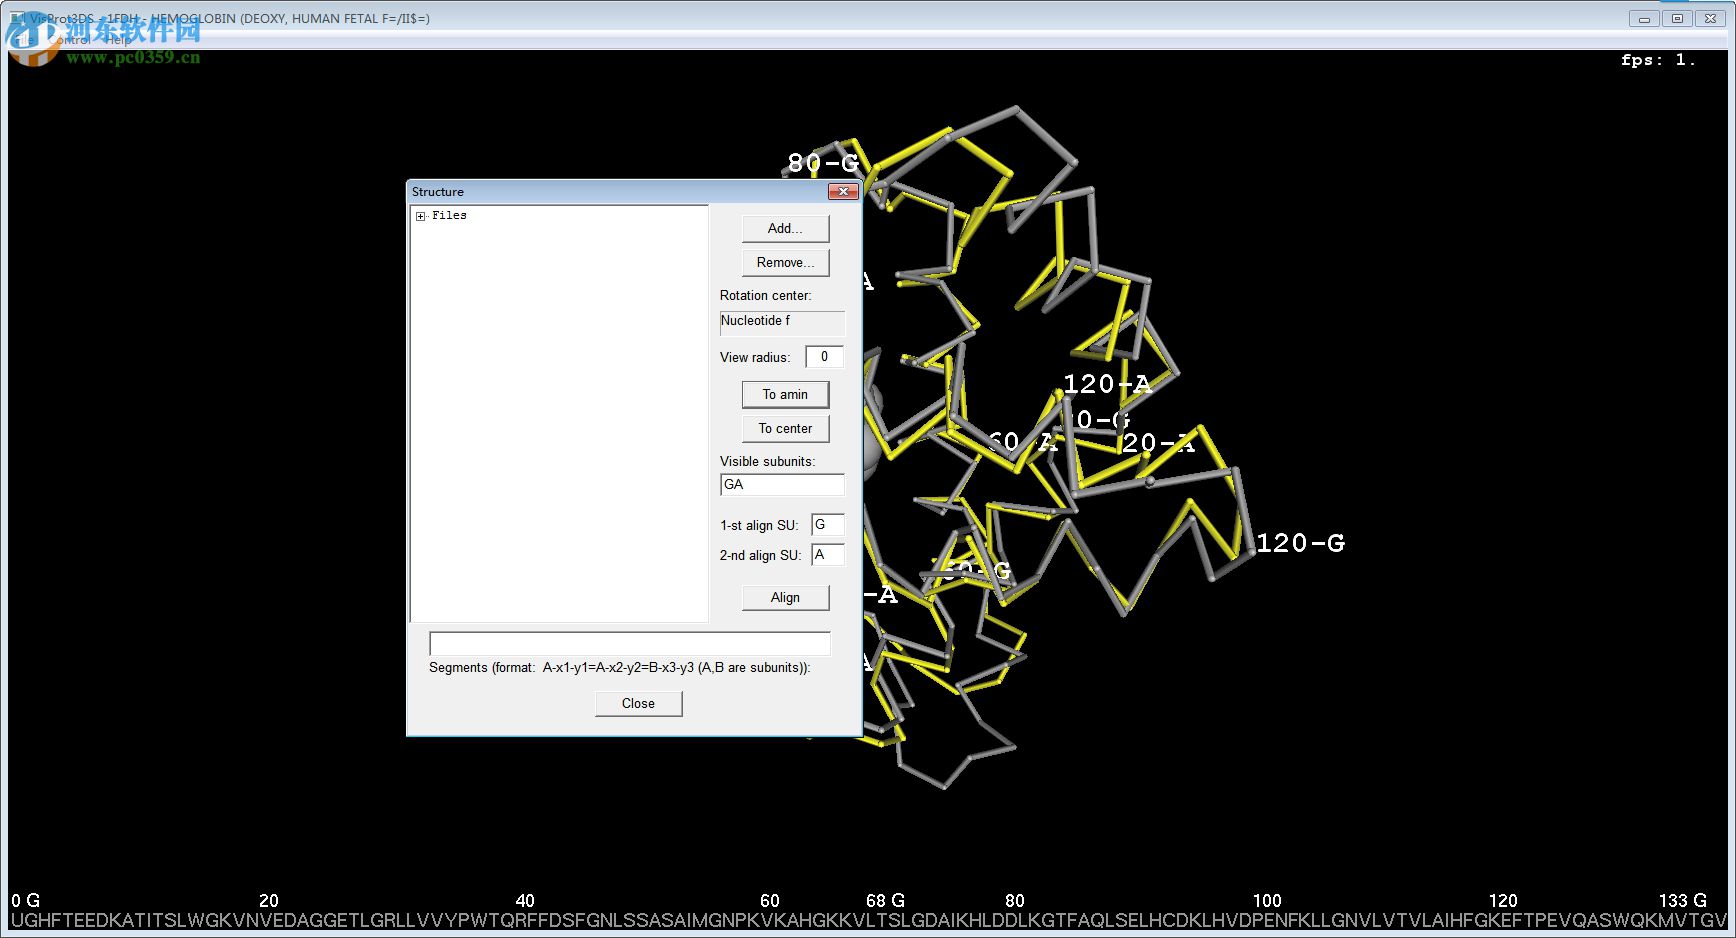Click the Rotation center field showing Nucleotide f
Viewport: 1736px width, 938px height.
(782, 322)
